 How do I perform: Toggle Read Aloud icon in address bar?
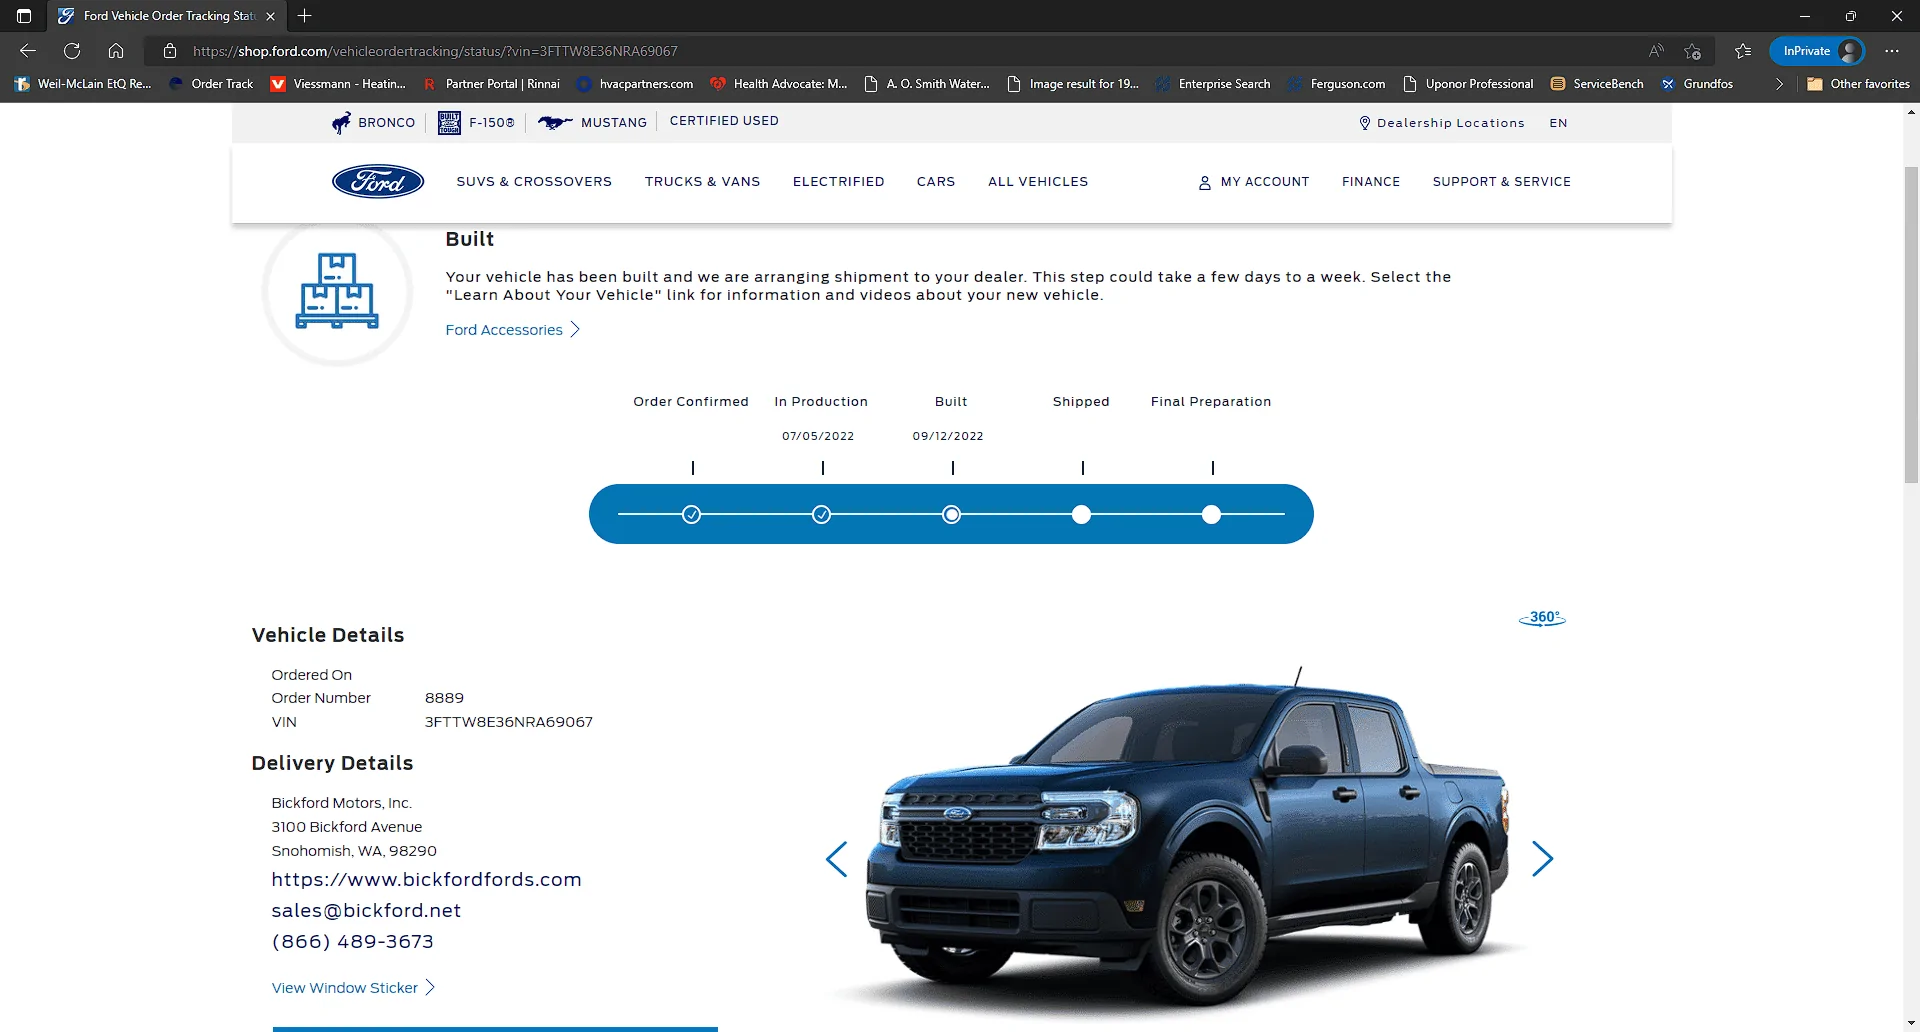click(x=1656, y=51)
